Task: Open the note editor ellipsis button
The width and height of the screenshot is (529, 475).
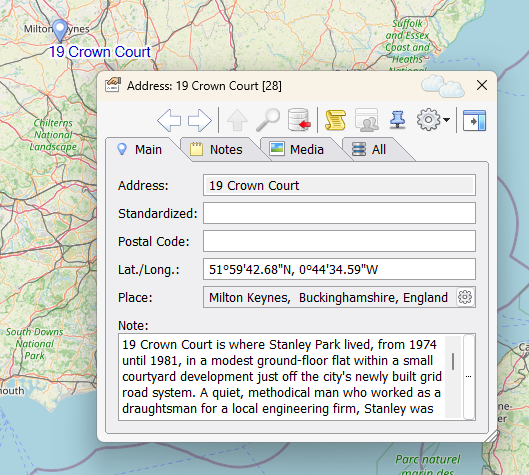Action: pyautogui.click(x=469, y=376)
